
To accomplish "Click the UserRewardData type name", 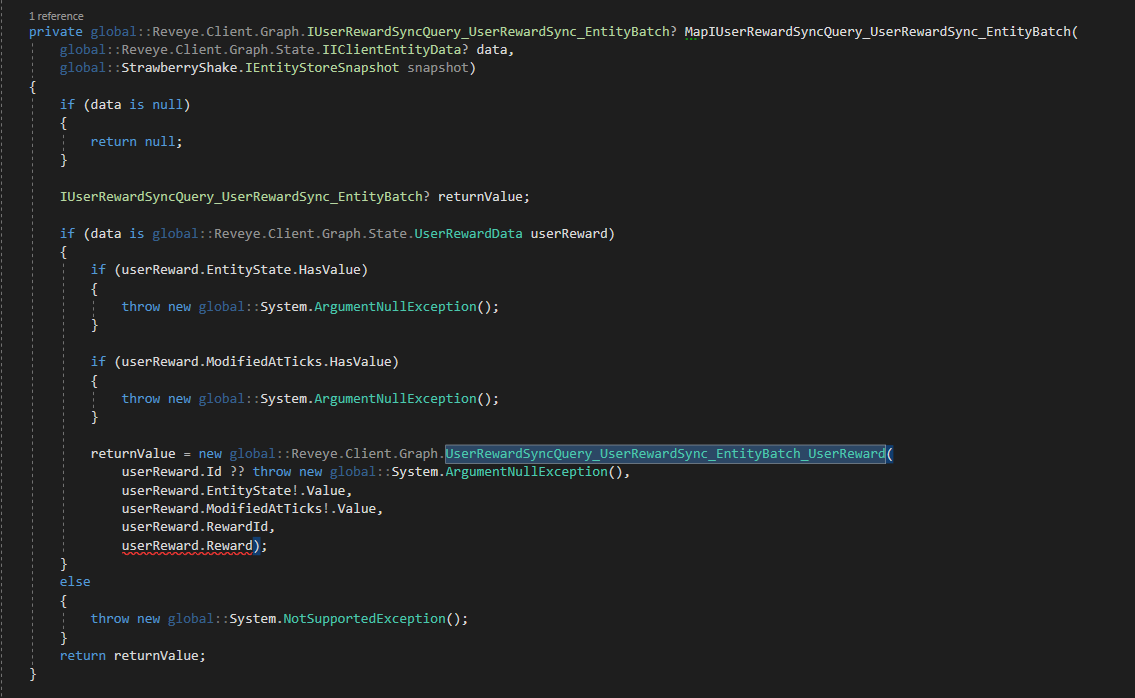I will pyautogui.click(x=468, y=234).
